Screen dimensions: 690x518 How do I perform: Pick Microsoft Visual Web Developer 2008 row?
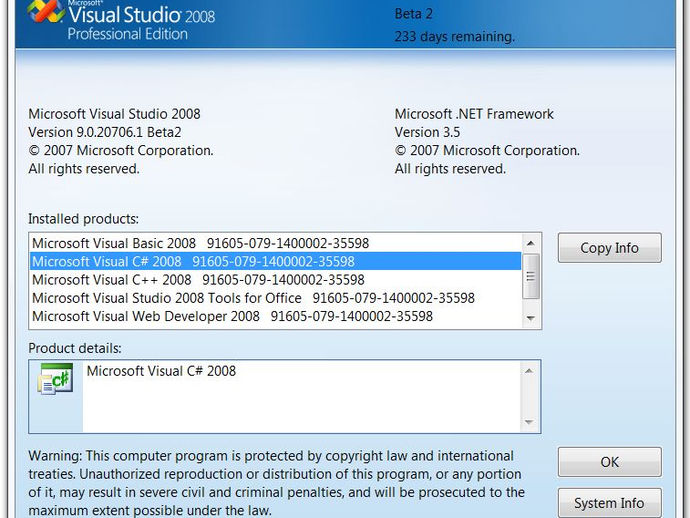pos(275,316)
